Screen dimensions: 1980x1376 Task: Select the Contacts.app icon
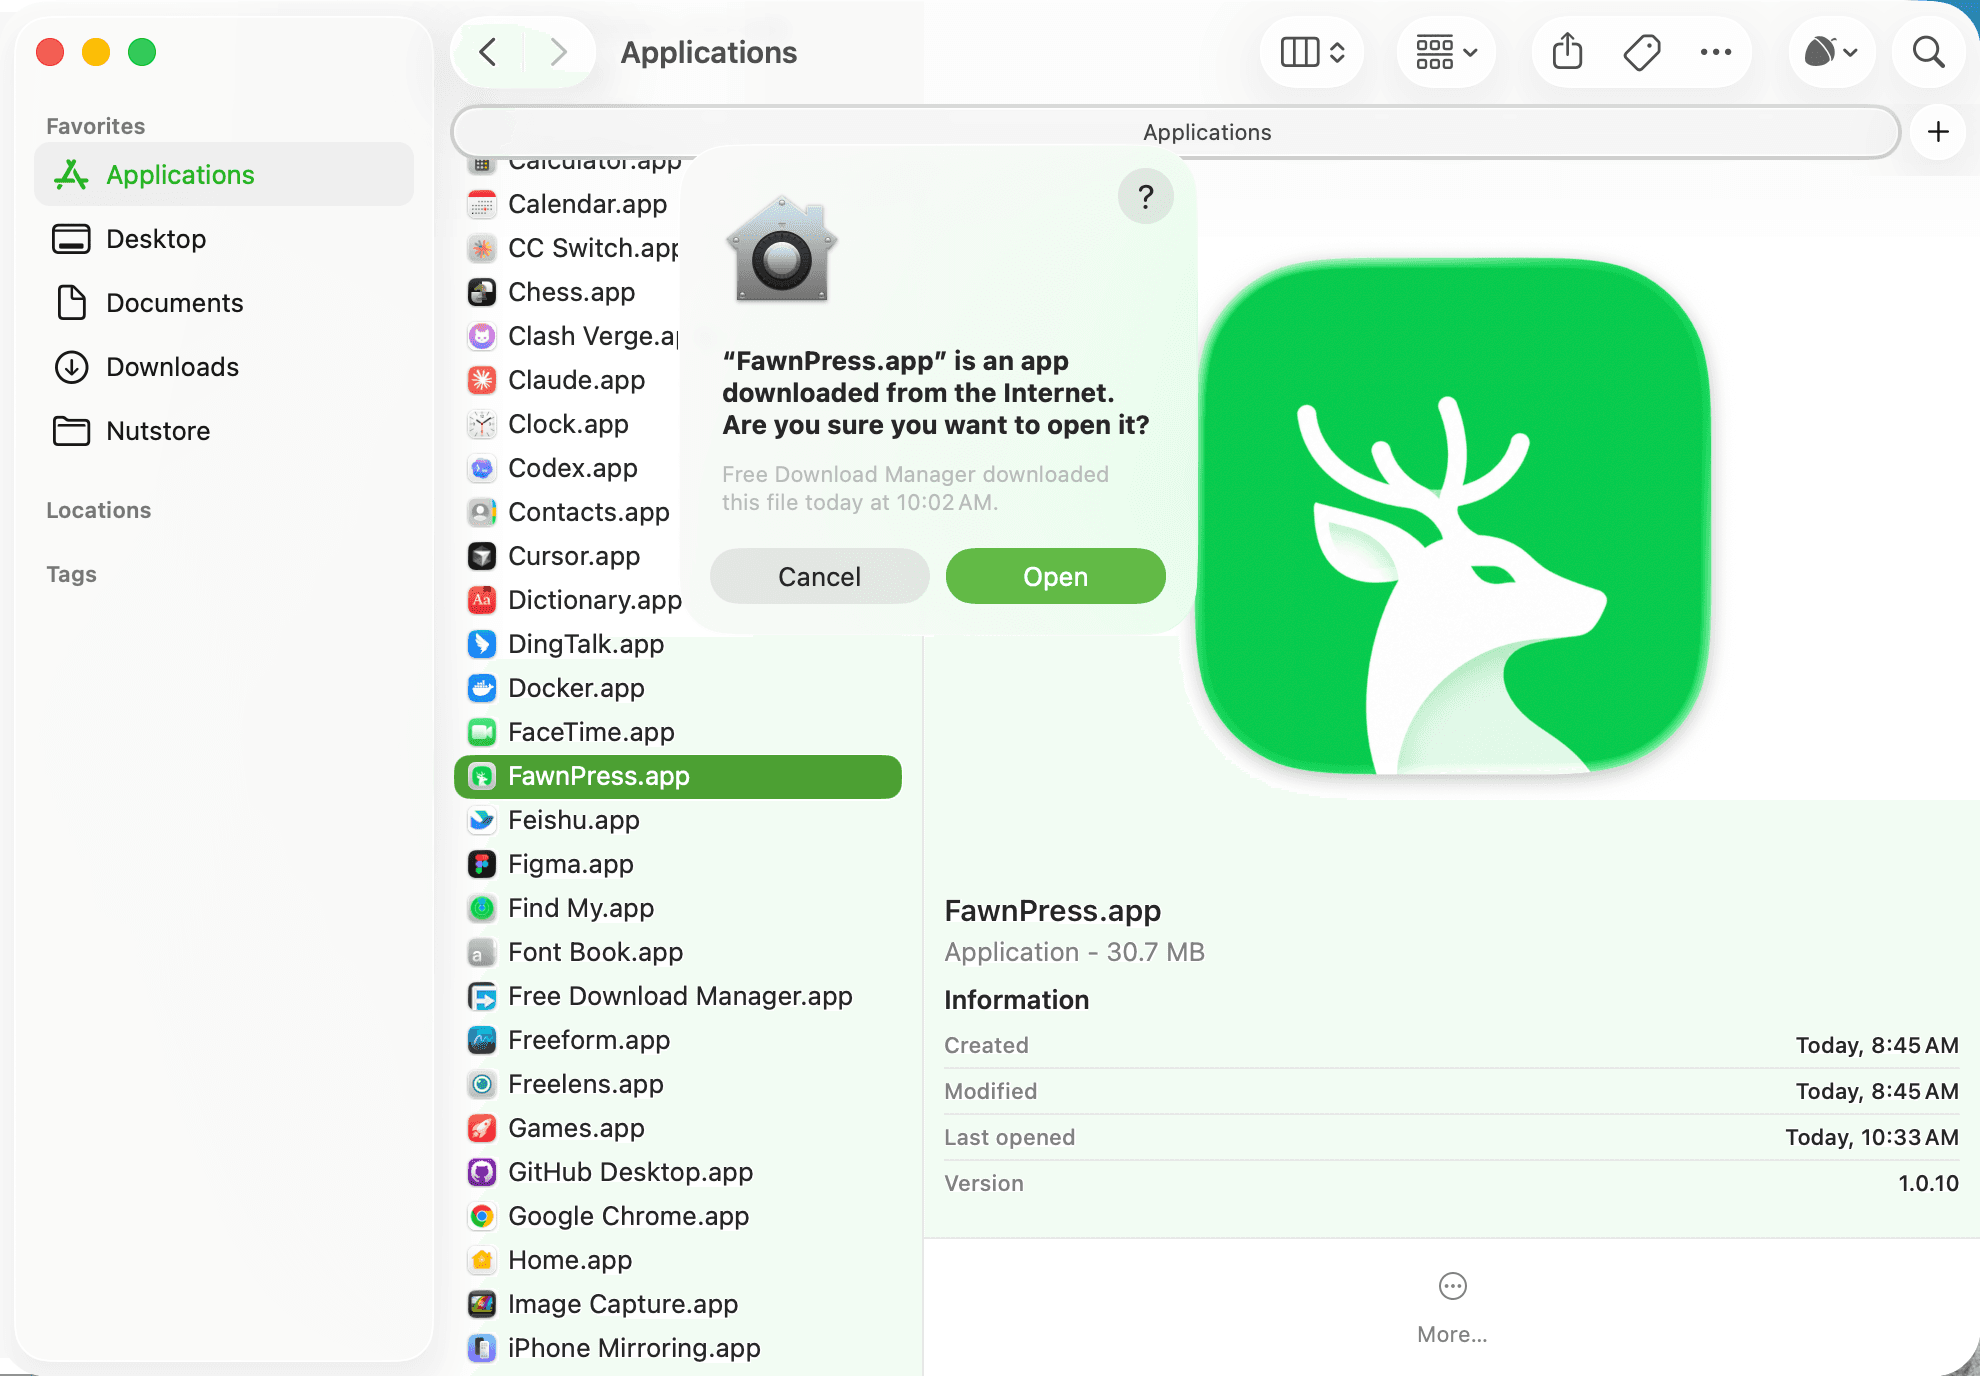coord(482,512)
